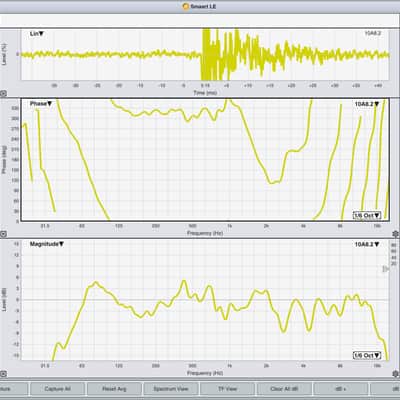Open the Lin time-domain view dropdown
This screenshot has height=400, width=400.
coord(37,34)
